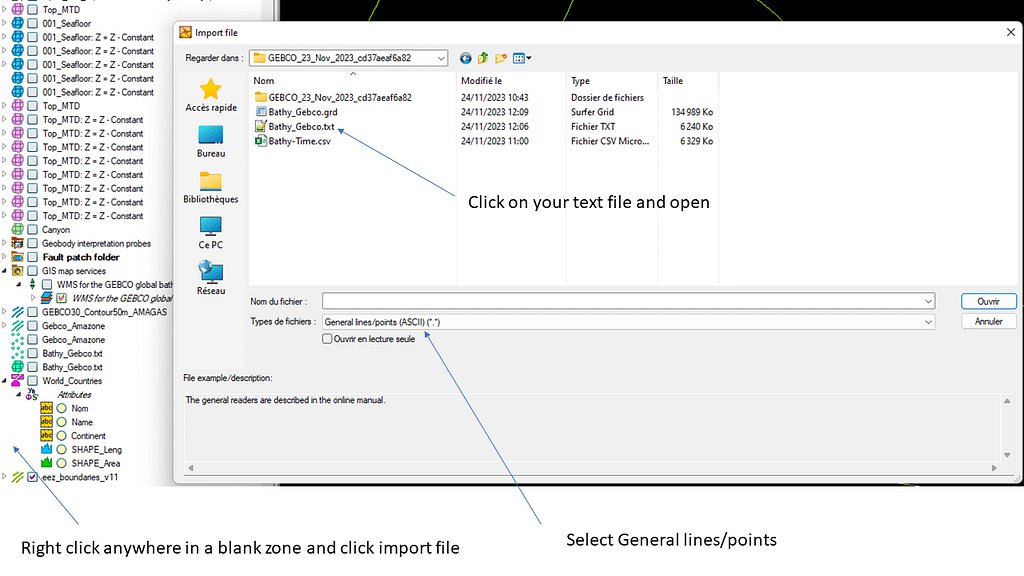The image size is (1024, 576).
Task: Click the Annuler button
Action: pos(988,322)
